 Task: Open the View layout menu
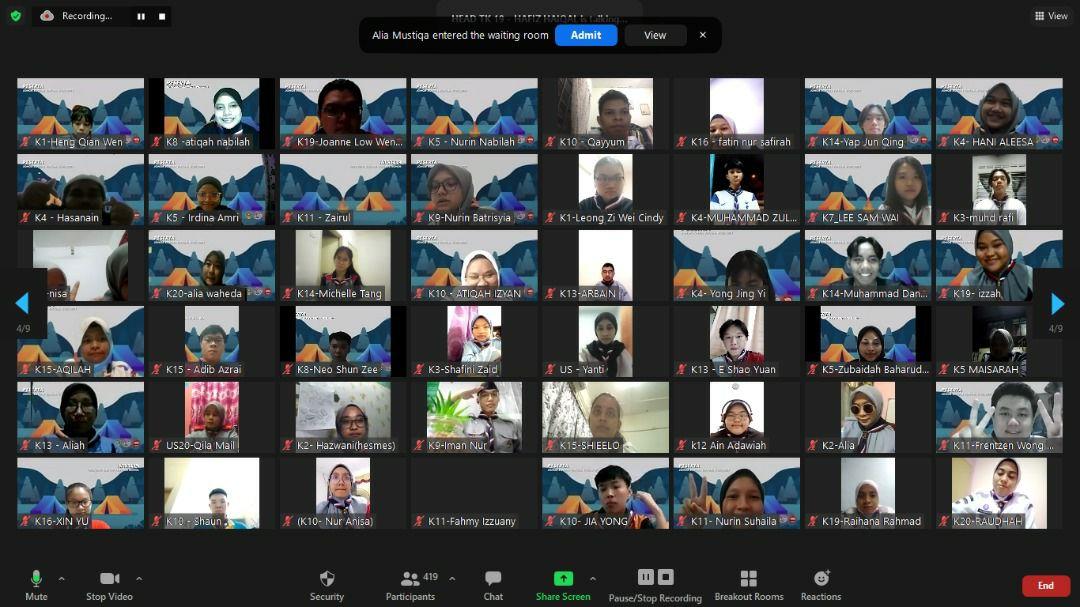(1051, 16)
